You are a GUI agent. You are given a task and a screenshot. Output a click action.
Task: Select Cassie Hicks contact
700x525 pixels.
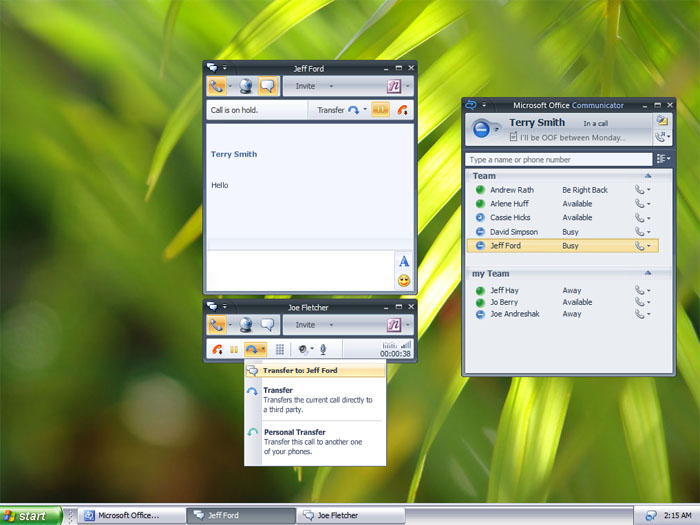pos(562,217)
